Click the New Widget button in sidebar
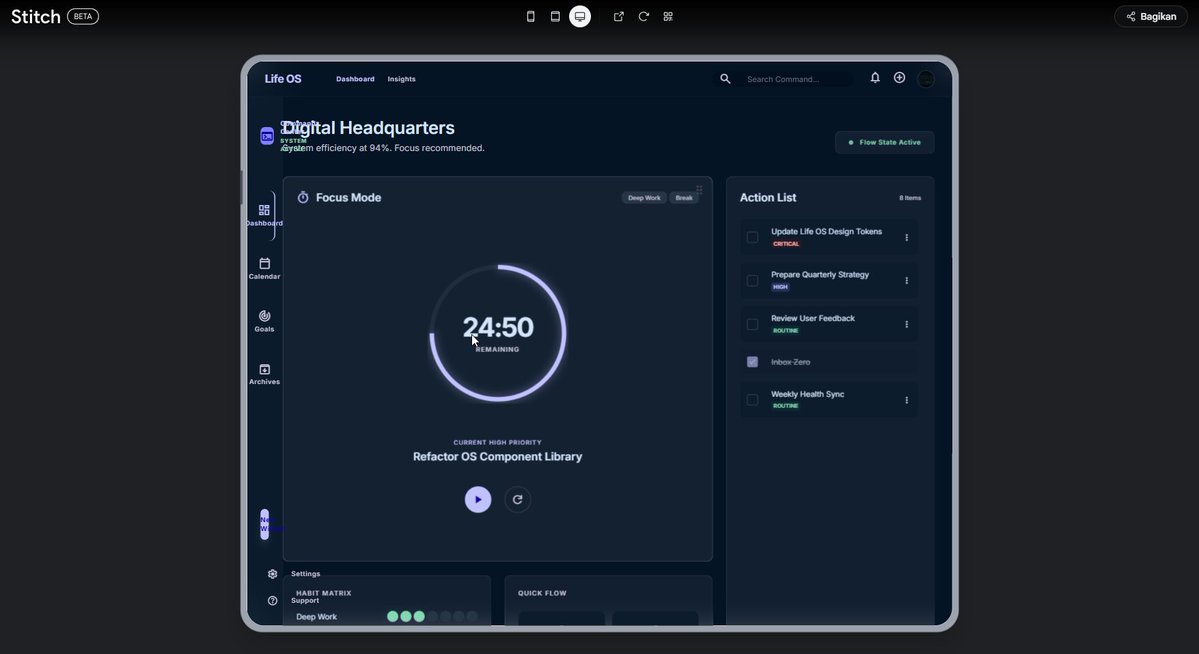1199x654 pixels. click(x=265, y=525)
